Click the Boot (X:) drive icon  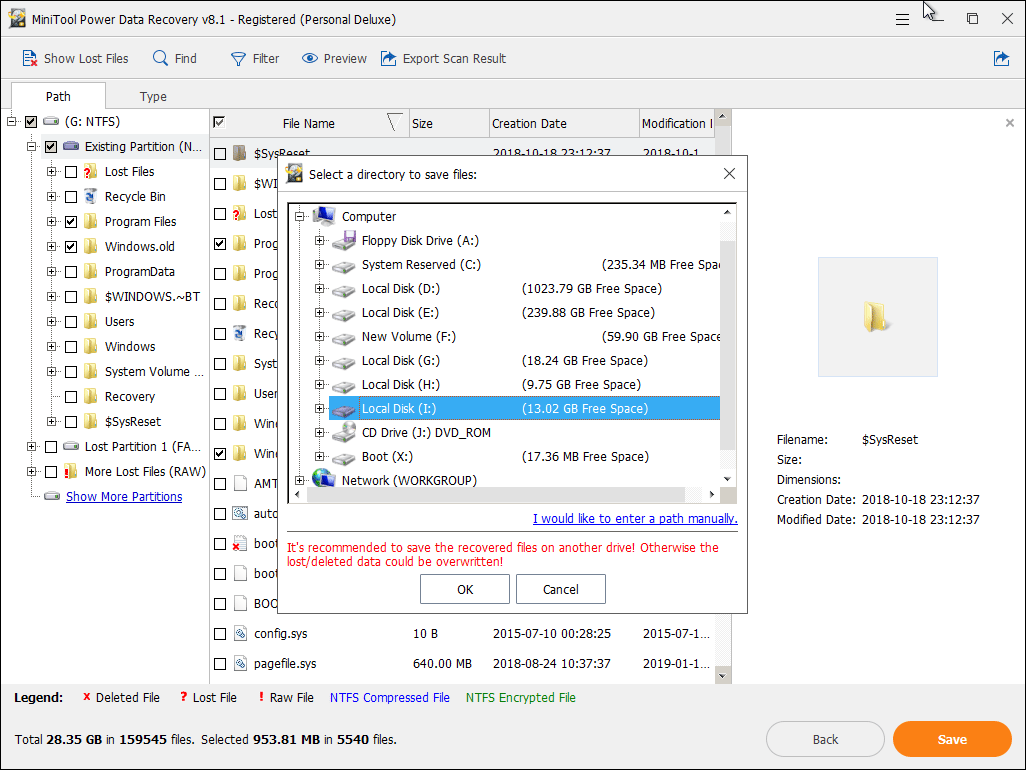tap(344, 457)
